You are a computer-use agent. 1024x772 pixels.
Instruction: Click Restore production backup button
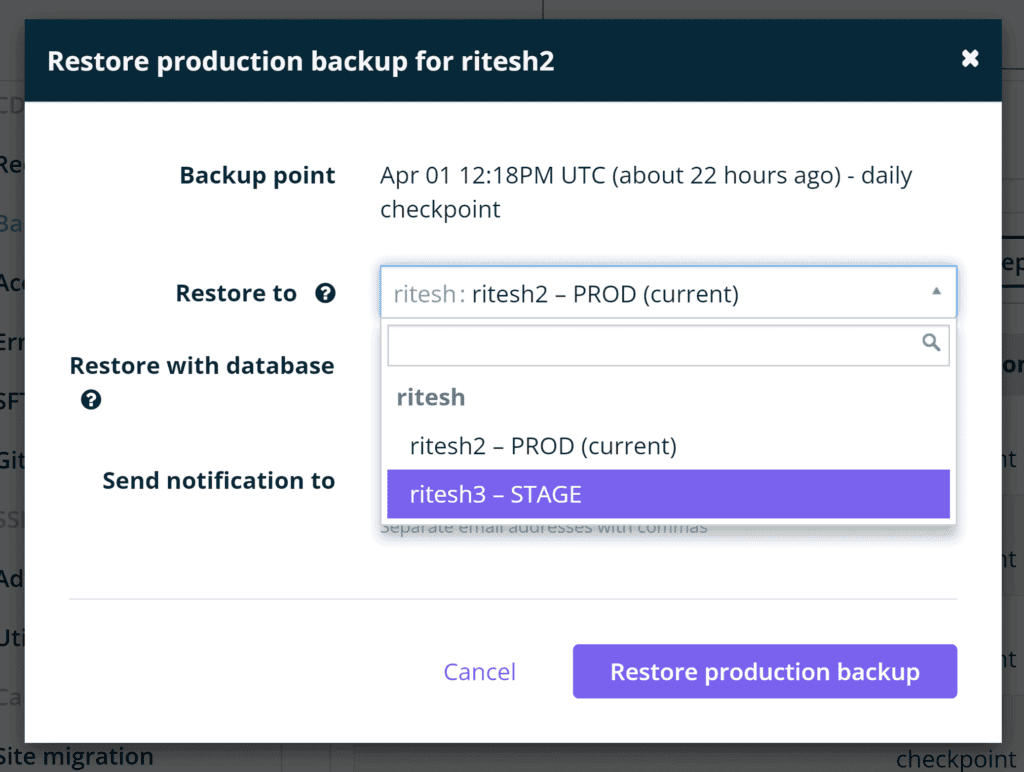coord(765,671)
